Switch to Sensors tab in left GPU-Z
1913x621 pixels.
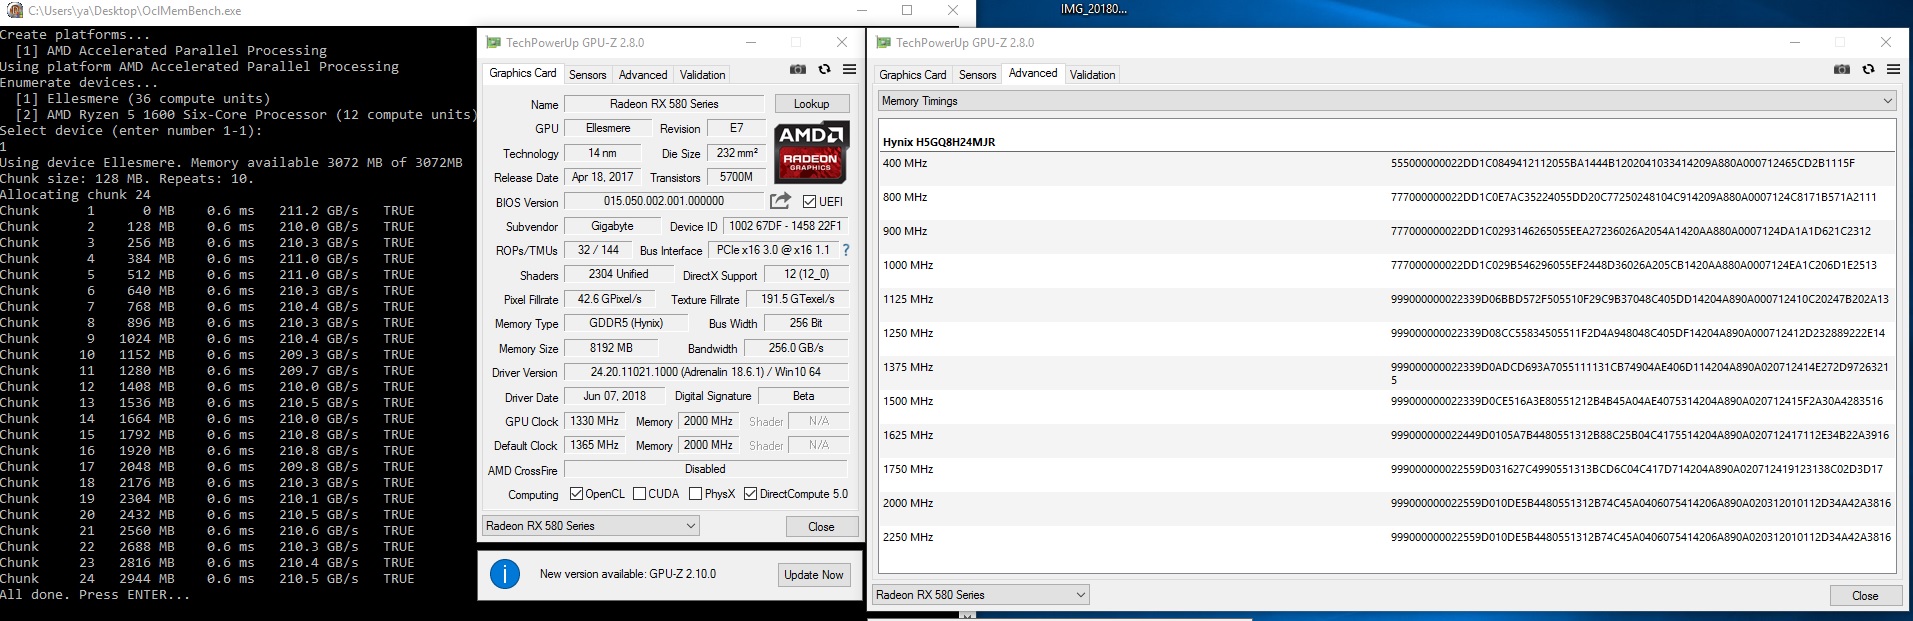[x=587, y=75]
